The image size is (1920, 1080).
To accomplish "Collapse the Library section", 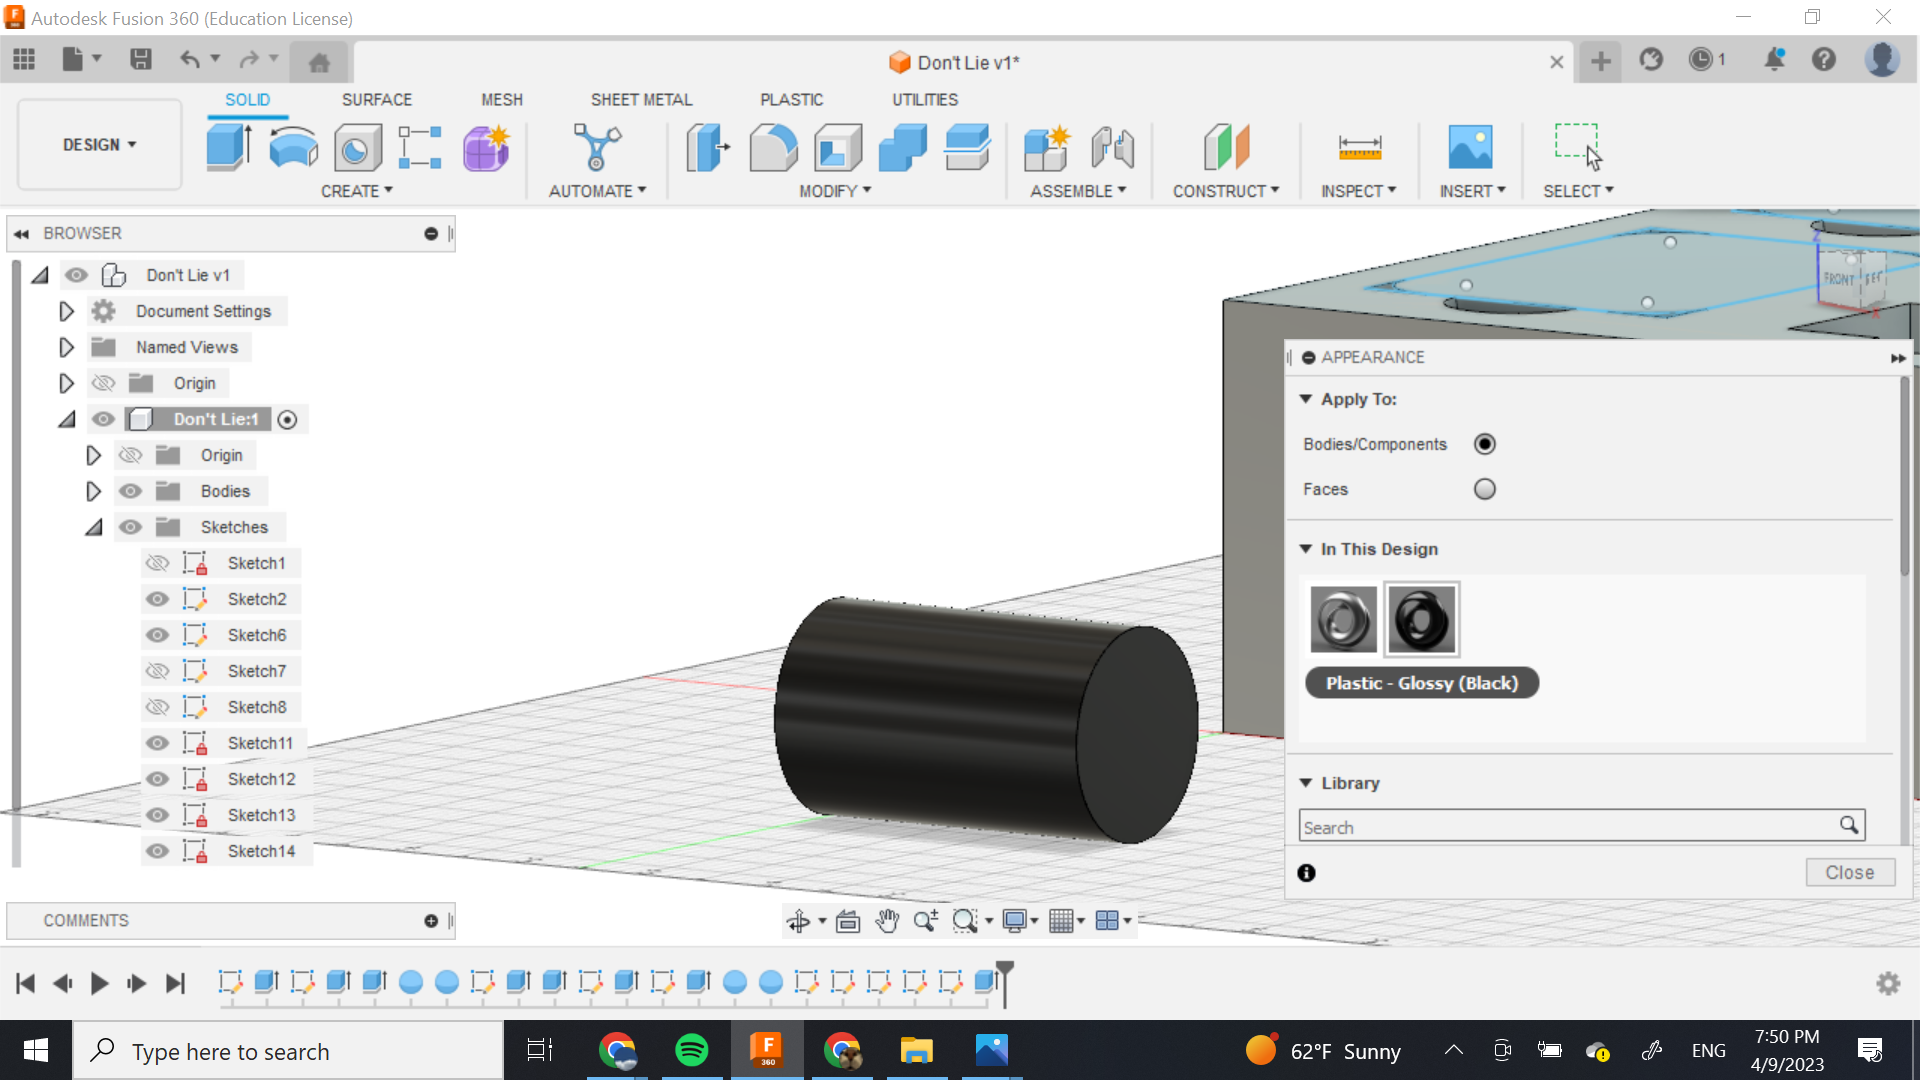I will coord(1306,783).
